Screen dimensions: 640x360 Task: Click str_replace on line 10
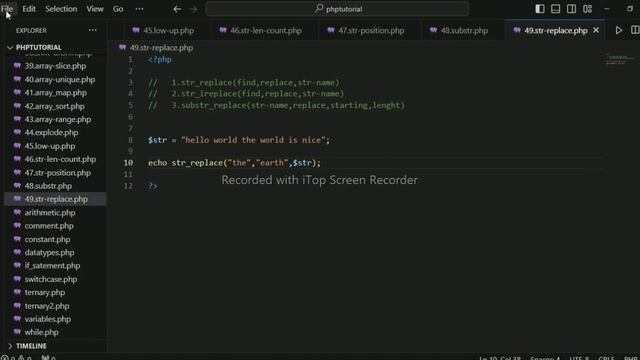point(197,163)
